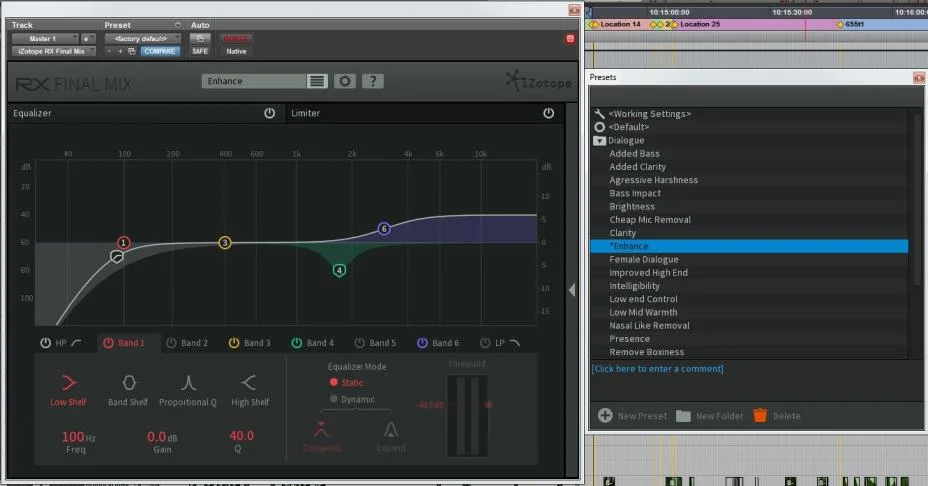Click the red target button in plugin header
The image size is (928, 486).
pyautogui.click(x=570, y=38)
